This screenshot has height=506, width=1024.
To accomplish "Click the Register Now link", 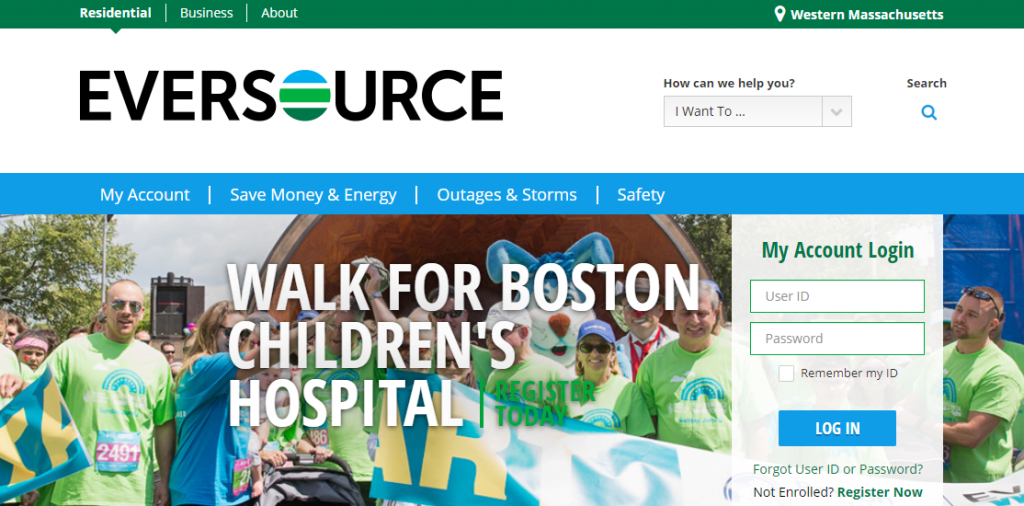I will [880, 492].
